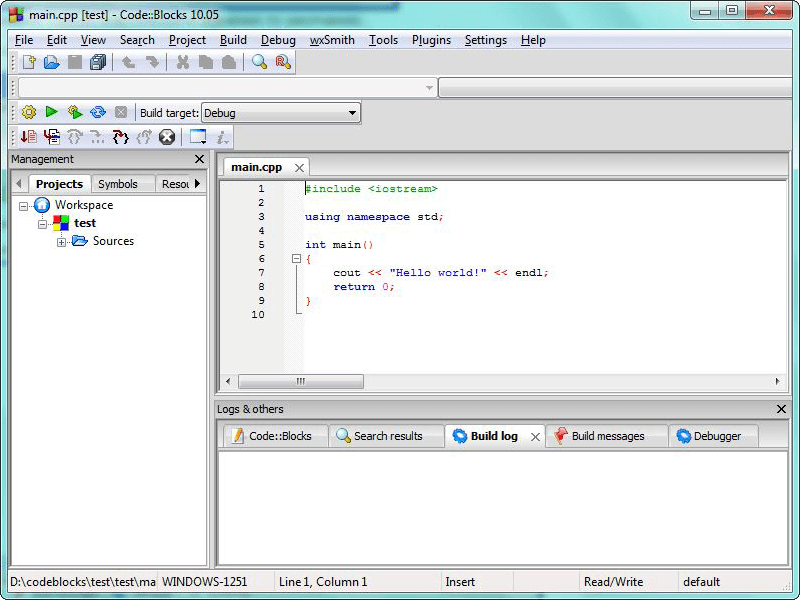The height and width of the screenshot is (600, 800).
Task: Collapse the code fold at line 6
Action: (x=296, y=259)
